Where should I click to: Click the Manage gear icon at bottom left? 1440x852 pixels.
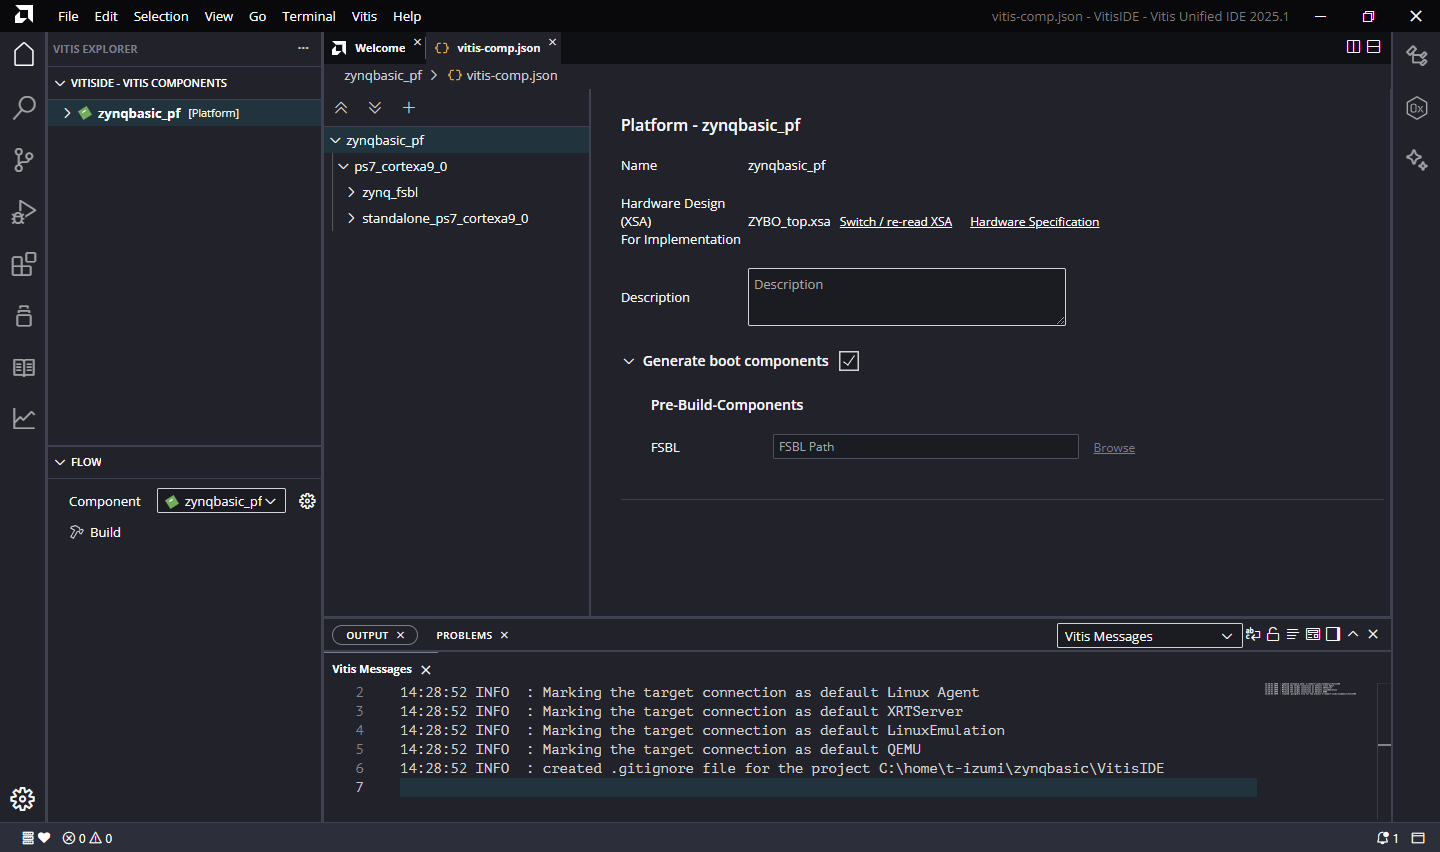pos(23,799)
